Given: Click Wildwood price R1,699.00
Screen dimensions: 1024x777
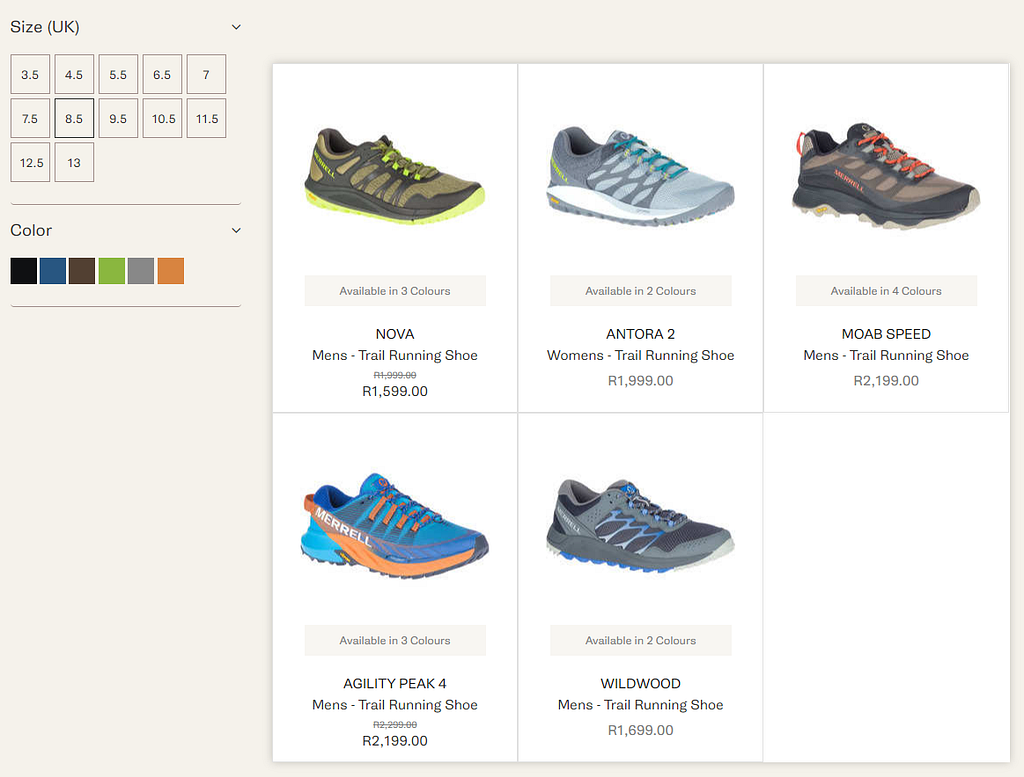Looking at the screenshot, I should (x=640, y=730).
